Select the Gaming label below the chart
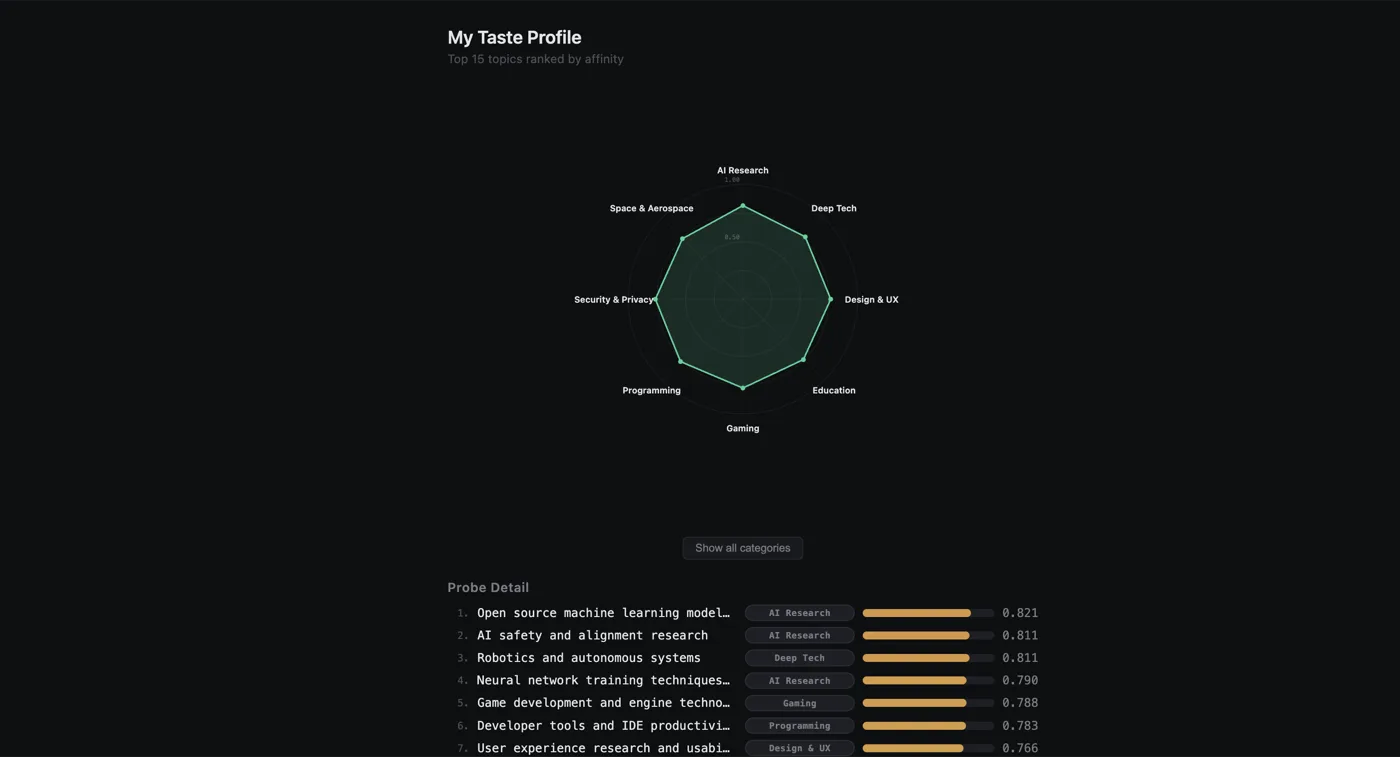Viewport: 1400px width, 757px height. click(x=742, y=428)
